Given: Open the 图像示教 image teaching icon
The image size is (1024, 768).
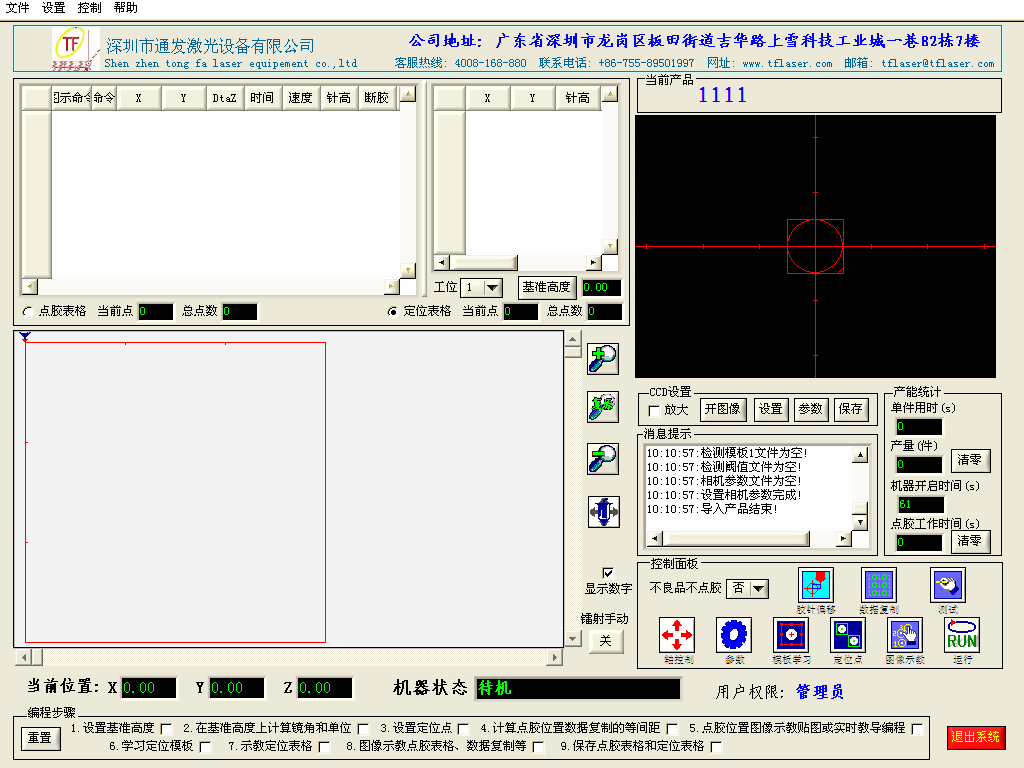Looking at the screenshot, I should click(x=905, y=635).
